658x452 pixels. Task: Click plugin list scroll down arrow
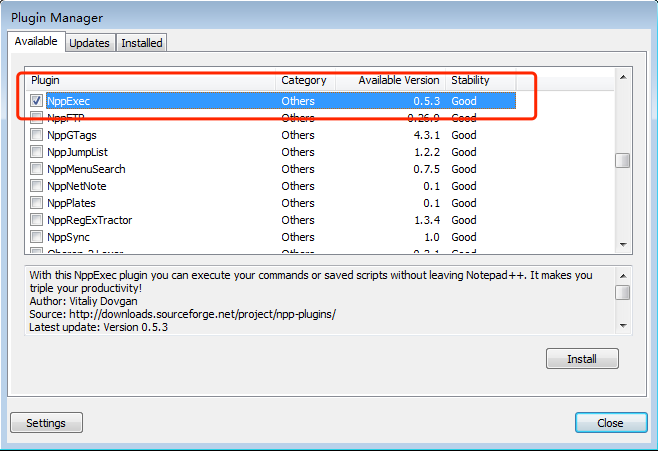pyautogui.click(x=623, y=245)
